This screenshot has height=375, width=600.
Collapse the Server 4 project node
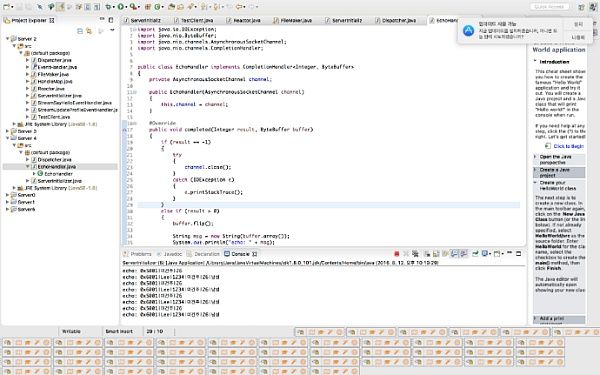click(7, 138)
